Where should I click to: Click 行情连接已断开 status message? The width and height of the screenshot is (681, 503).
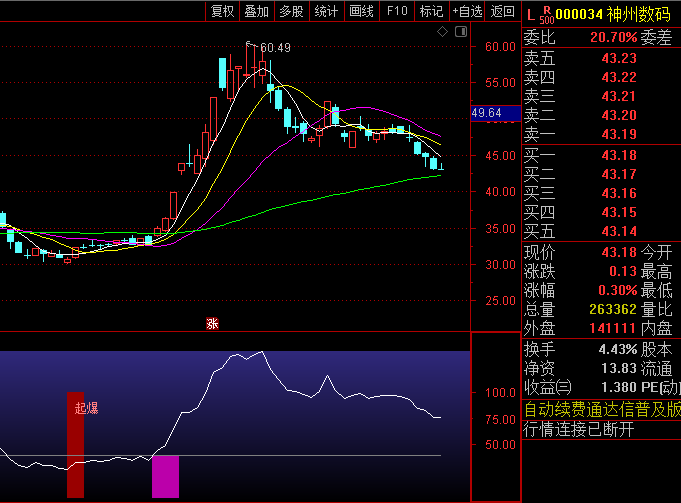point(579,430)
